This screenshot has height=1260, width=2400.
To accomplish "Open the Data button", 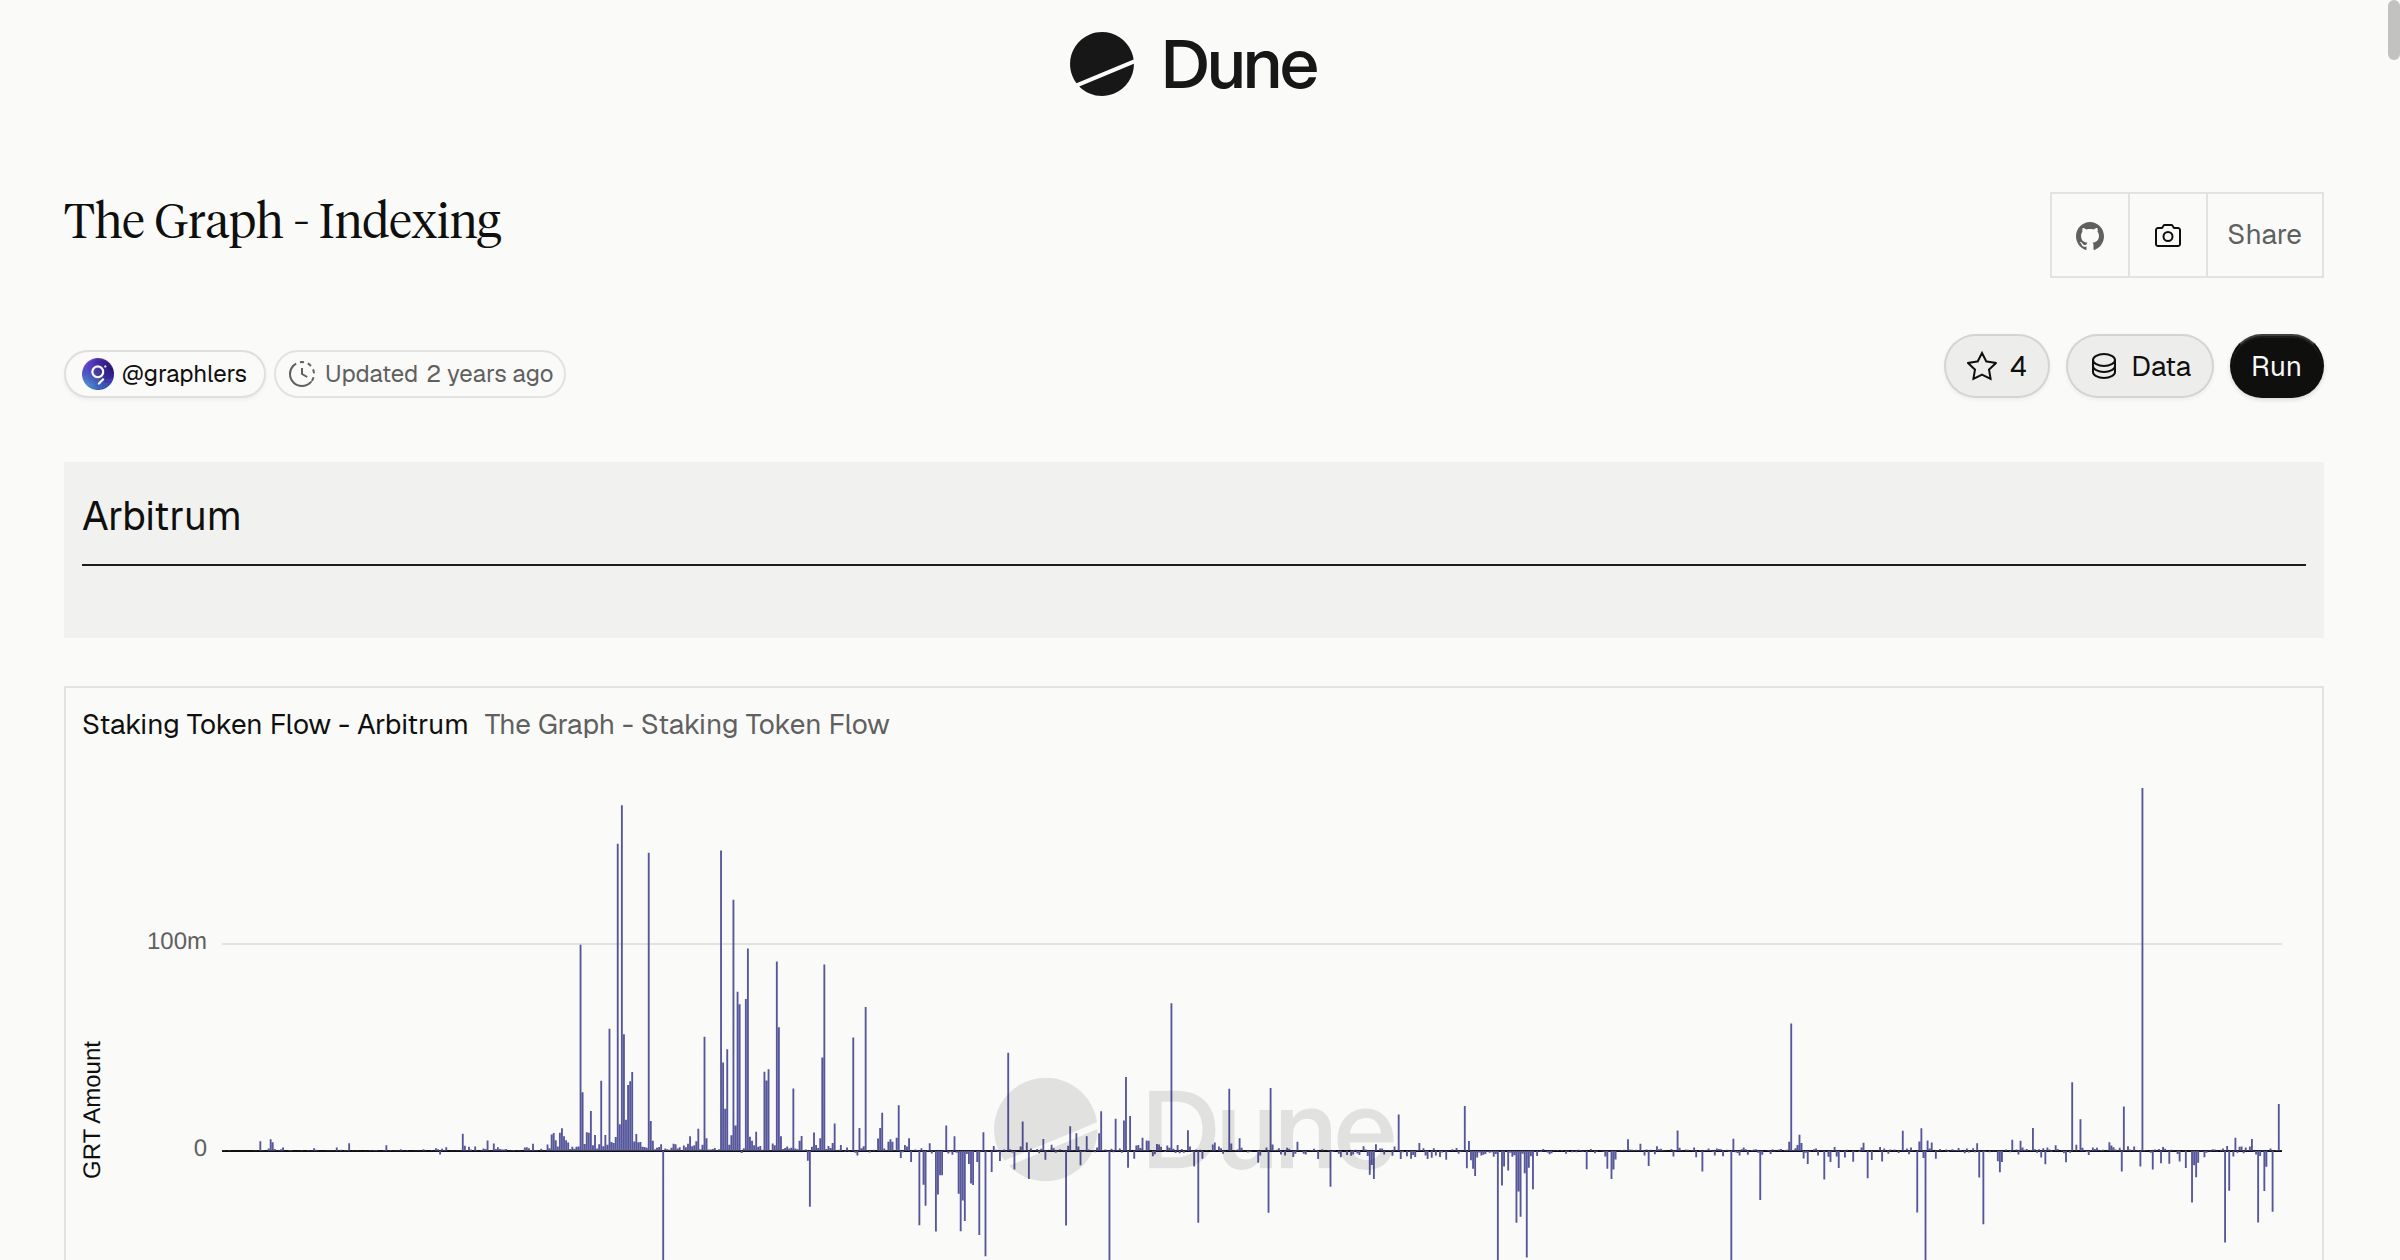I will [2140, 366].
